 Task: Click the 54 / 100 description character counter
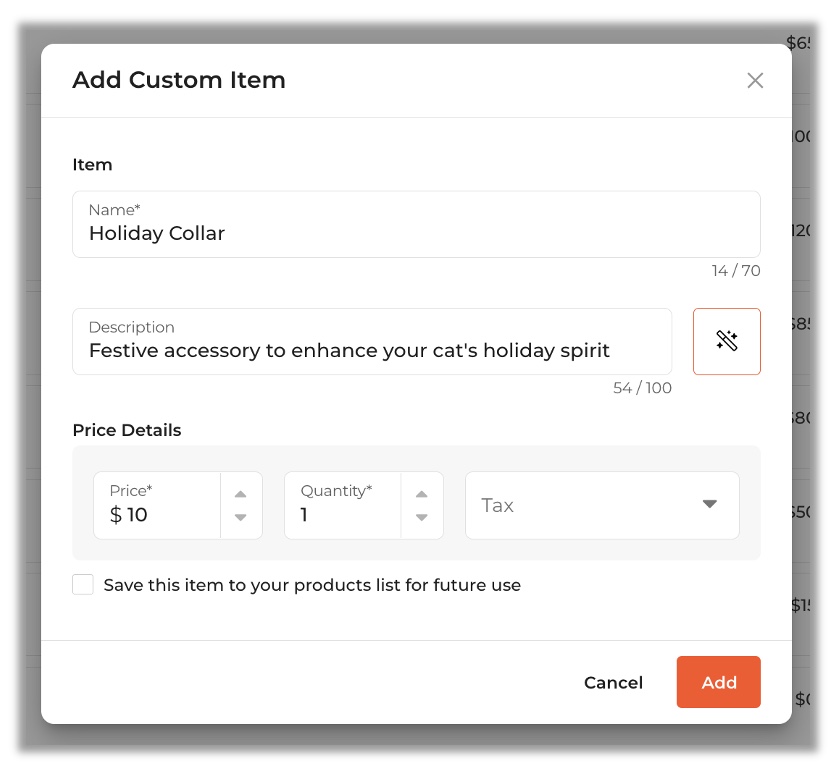(x=642, y=388)
